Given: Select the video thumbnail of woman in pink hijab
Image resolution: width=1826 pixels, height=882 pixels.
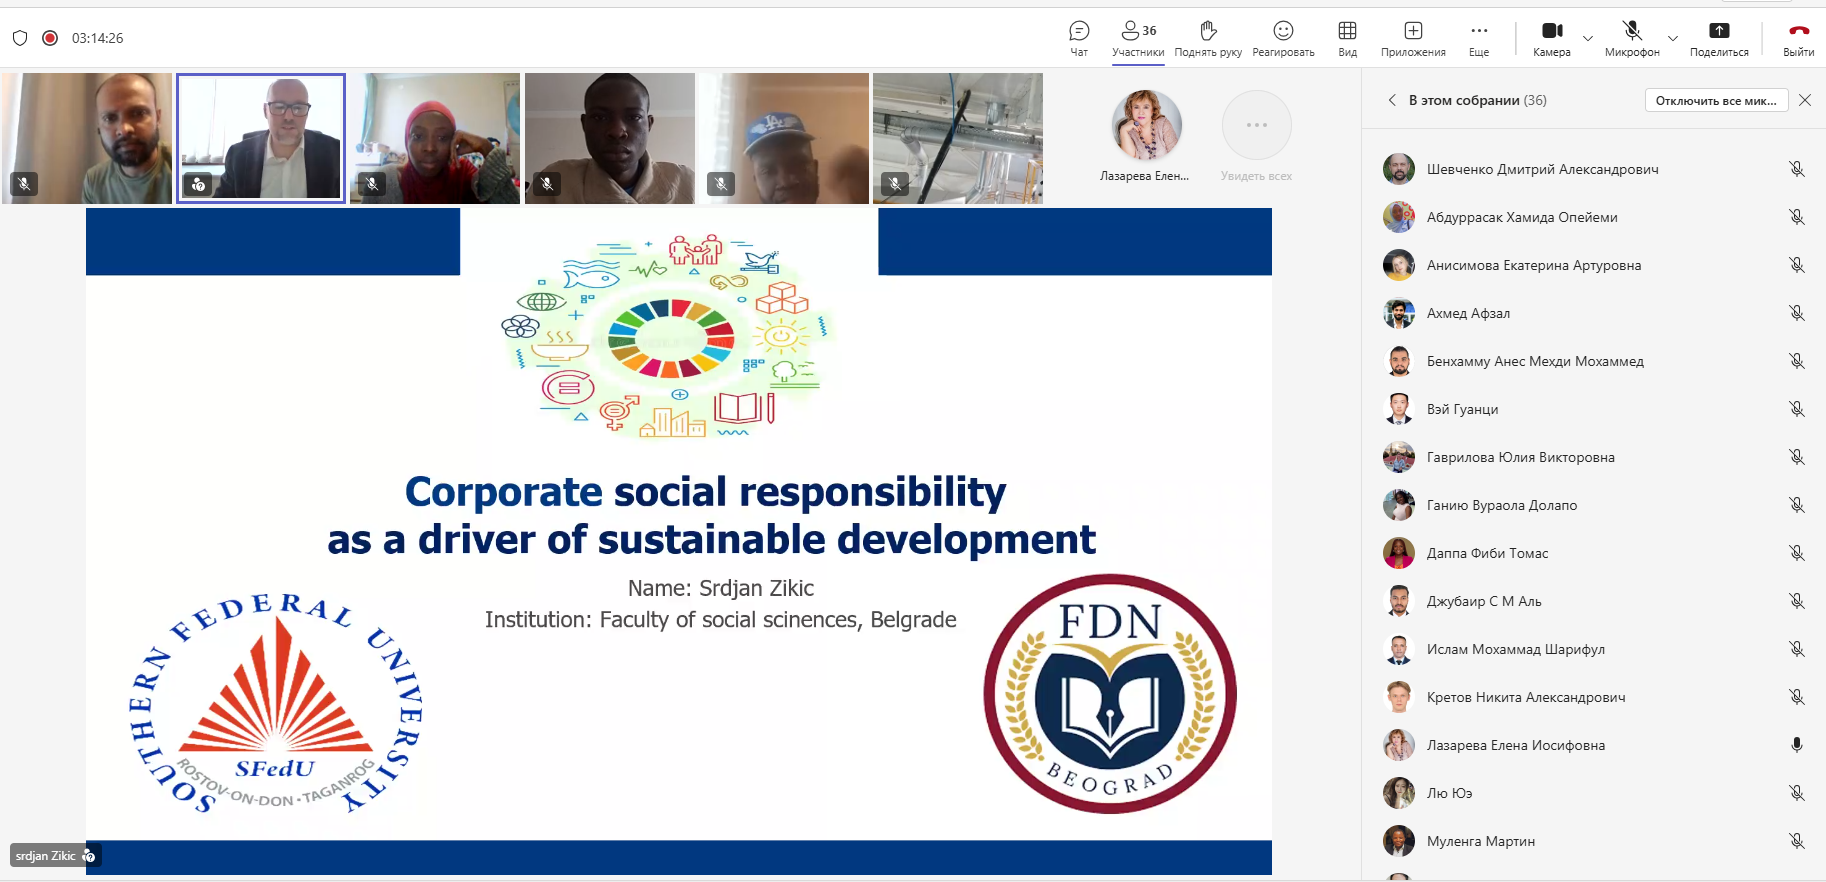Looking at the screenshot, I should [x=435, y=138].
